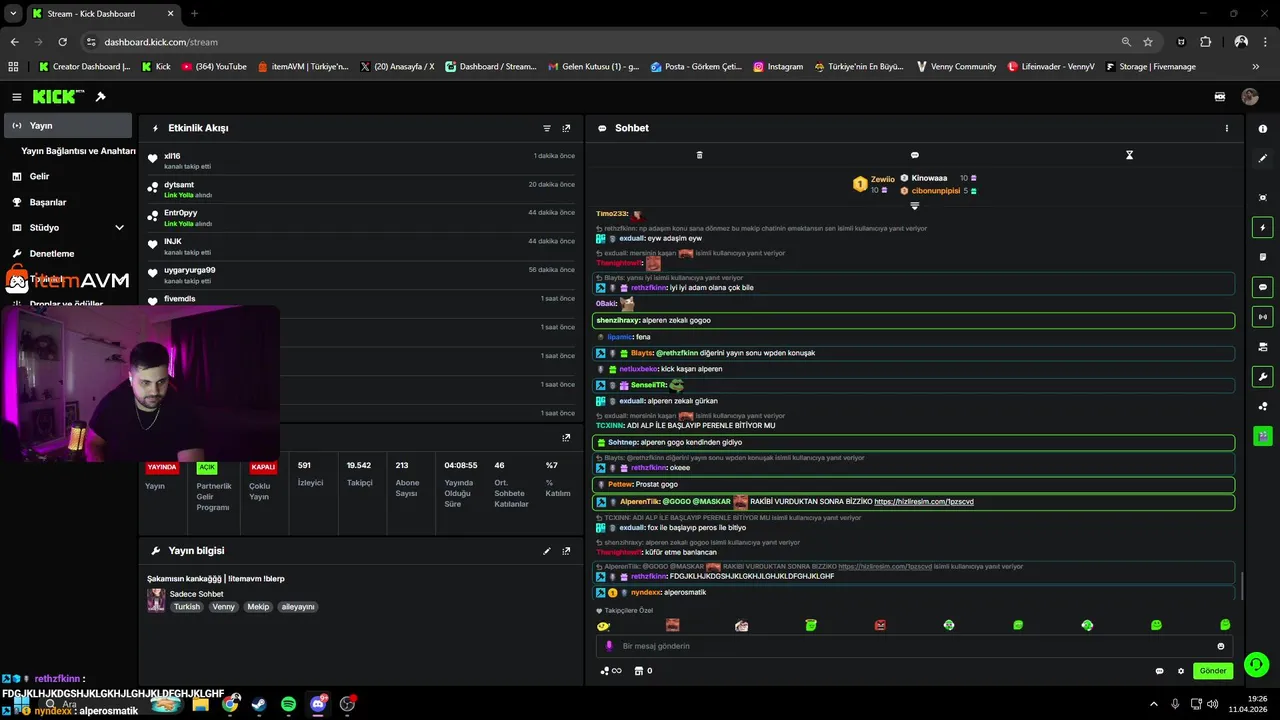Open the Yayın sidebar menu item
Image resolution: width=1280 pixels, height=720 pixels.
pyautogui.click(x=68, y=126)
